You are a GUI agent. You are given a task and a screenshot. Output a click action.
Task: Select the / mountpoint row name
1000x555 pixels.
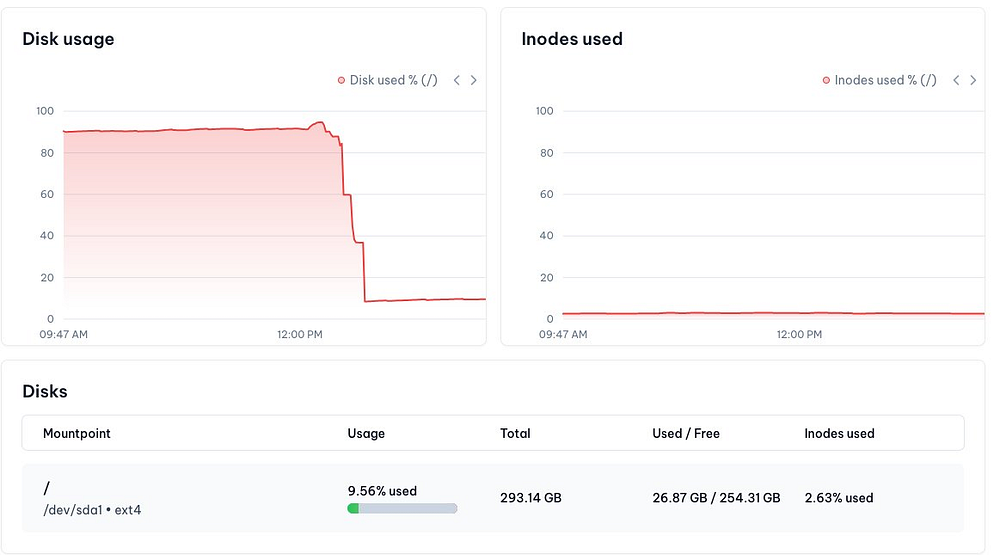point(47,488)
